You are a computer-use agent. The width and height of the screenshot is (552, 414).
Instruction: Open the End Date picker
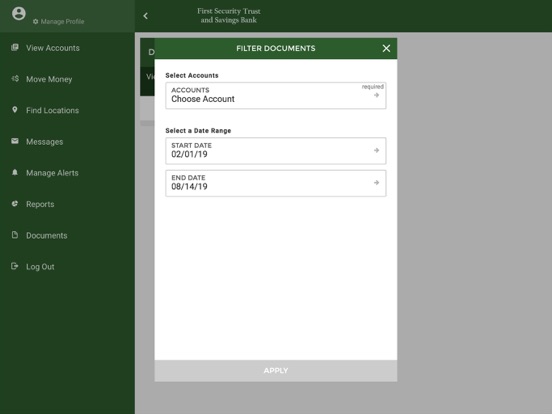276,183
